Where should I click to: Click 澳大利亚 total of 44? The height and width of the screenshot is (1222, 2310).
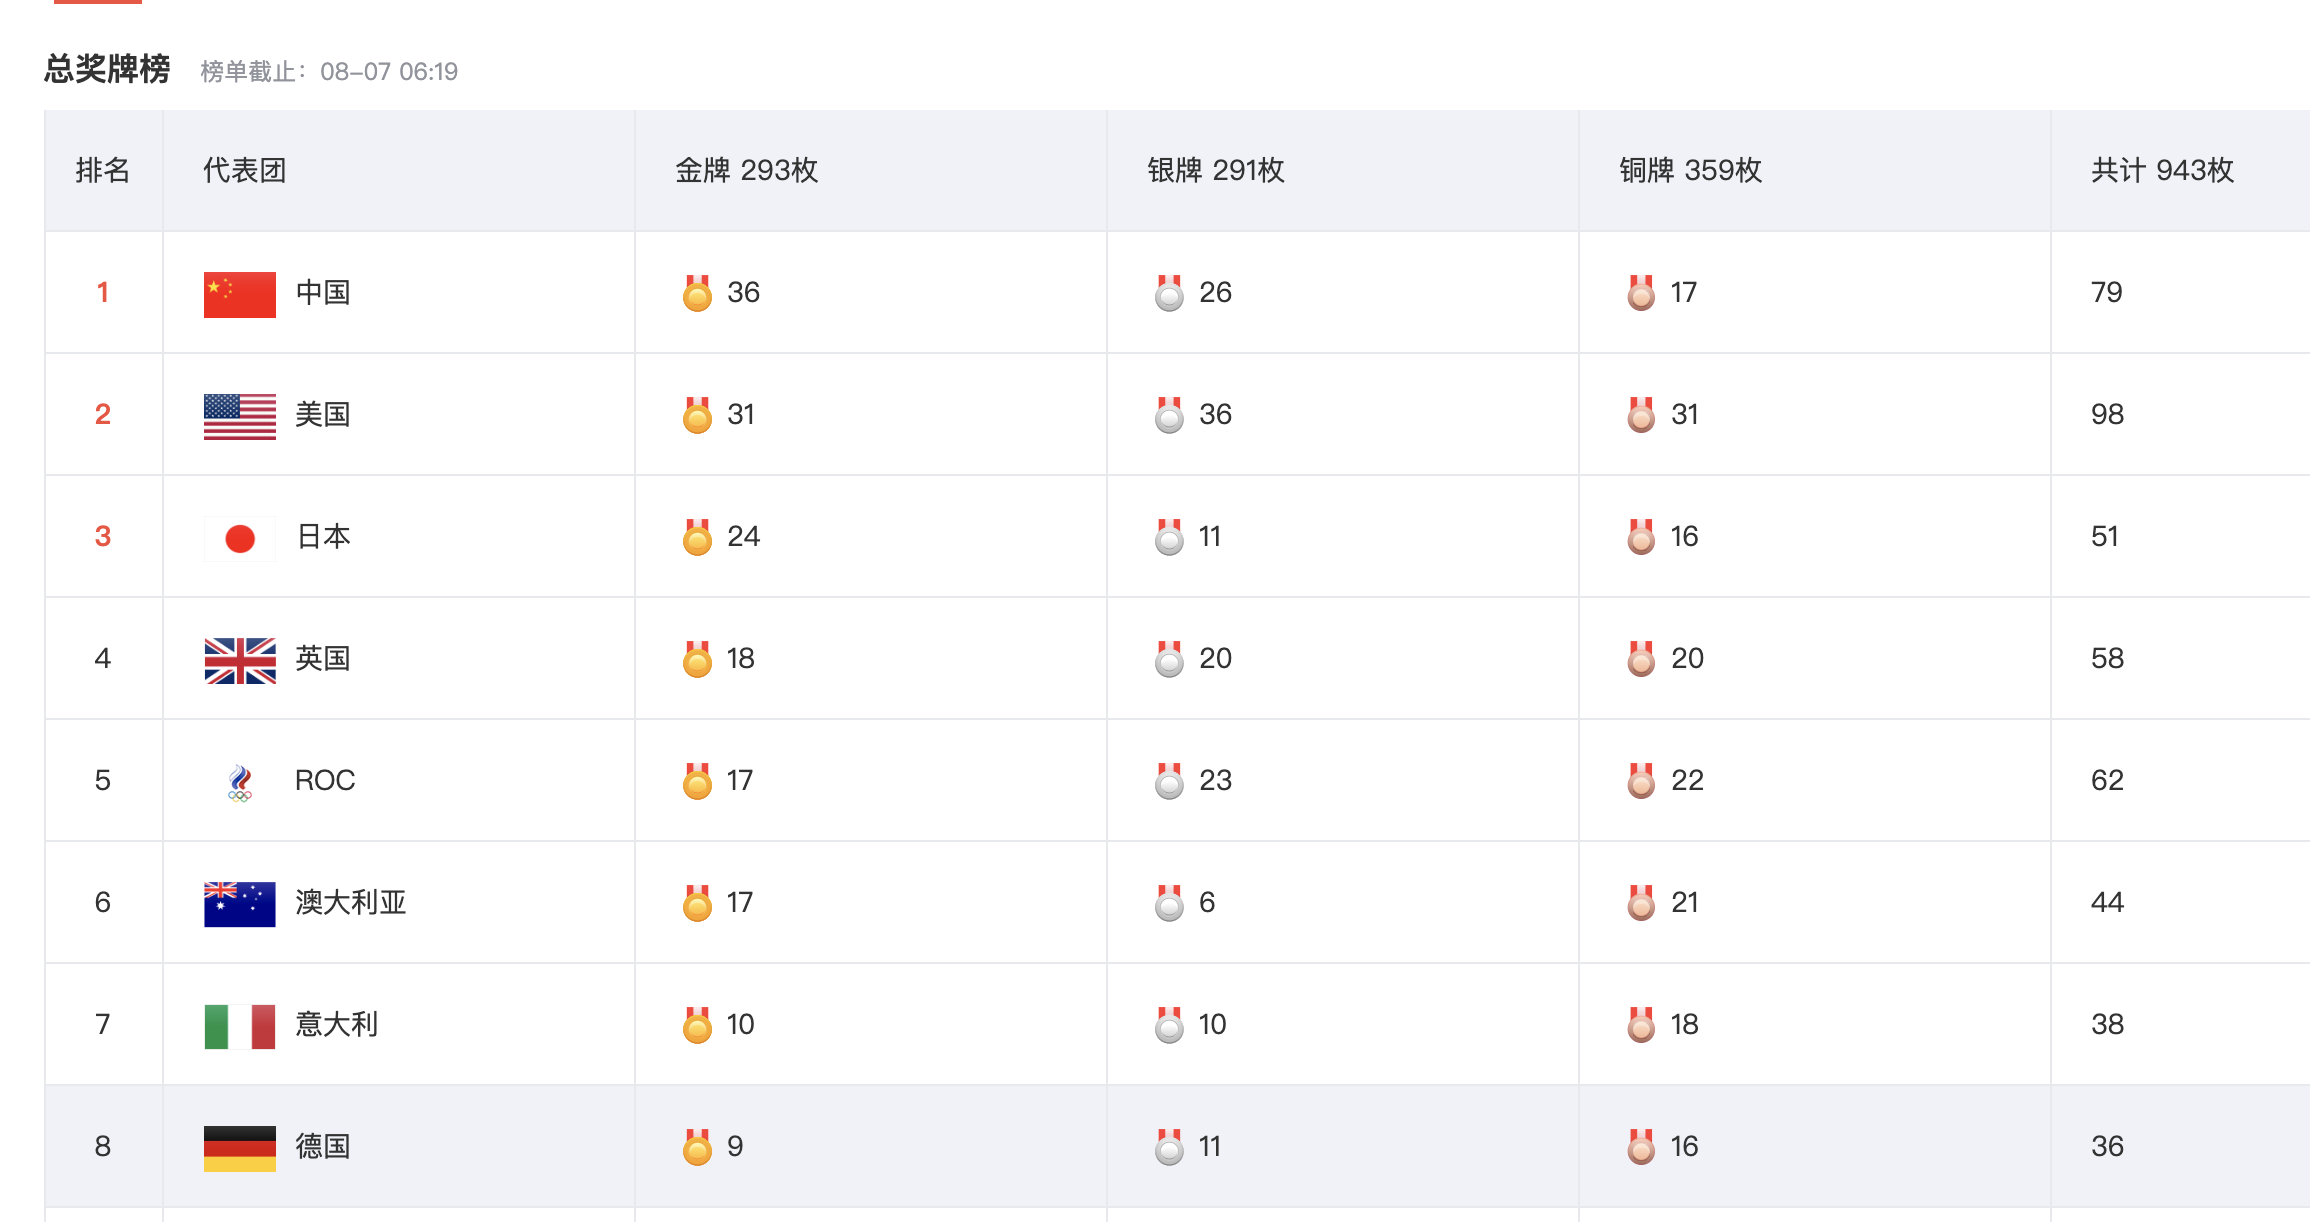(x=2107, y=903)
